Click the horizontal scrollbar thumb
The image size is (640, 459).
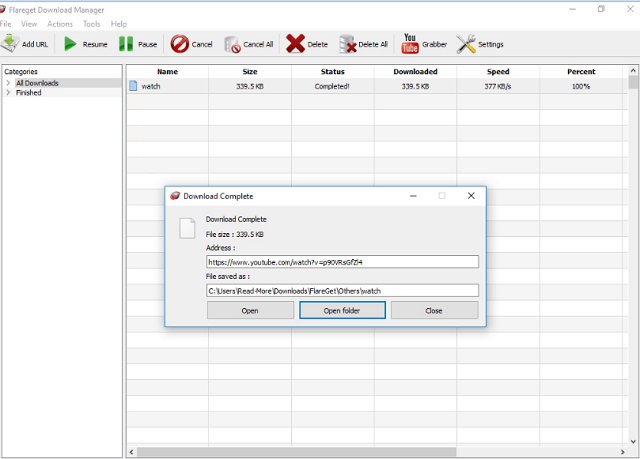(296, 452)
